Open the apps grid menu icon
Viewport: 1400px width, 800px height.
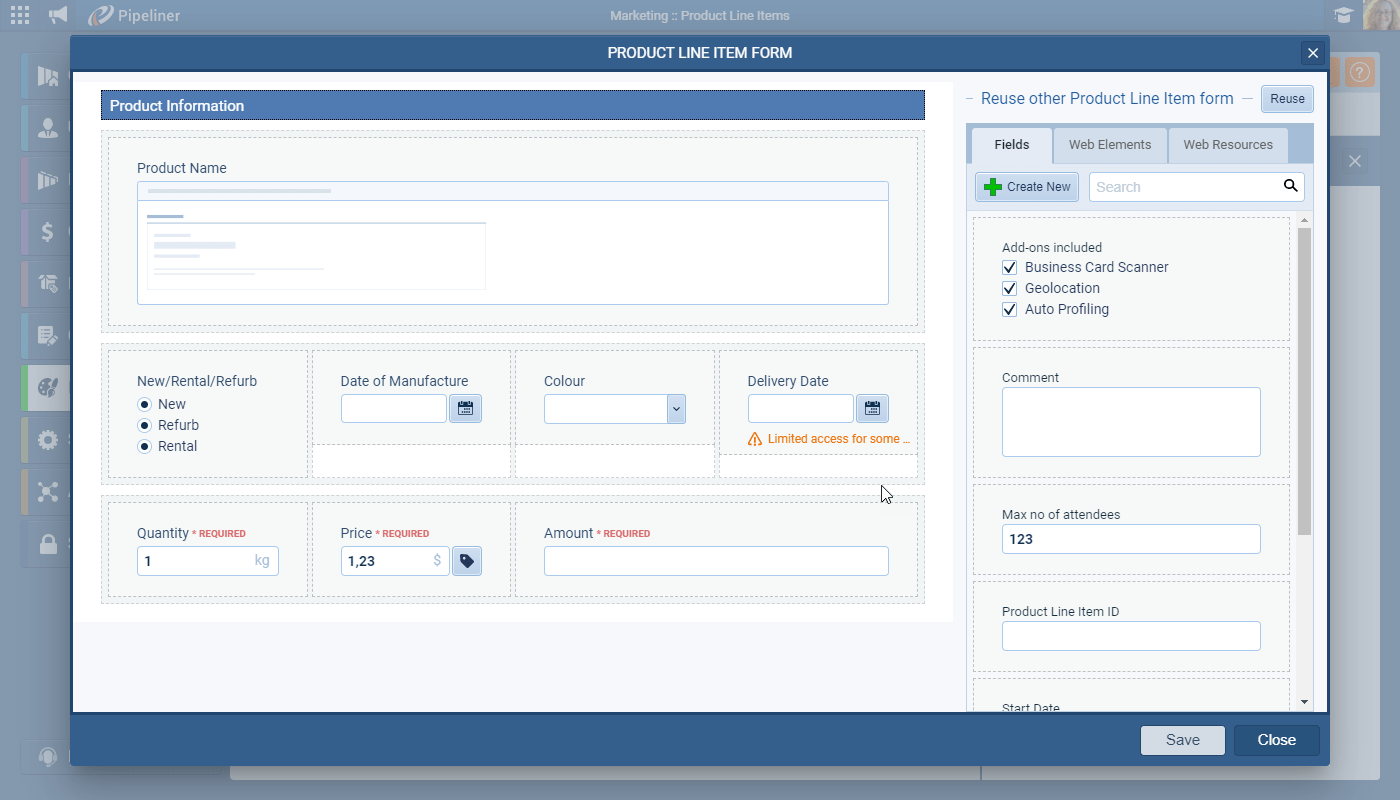coord(19,15)
